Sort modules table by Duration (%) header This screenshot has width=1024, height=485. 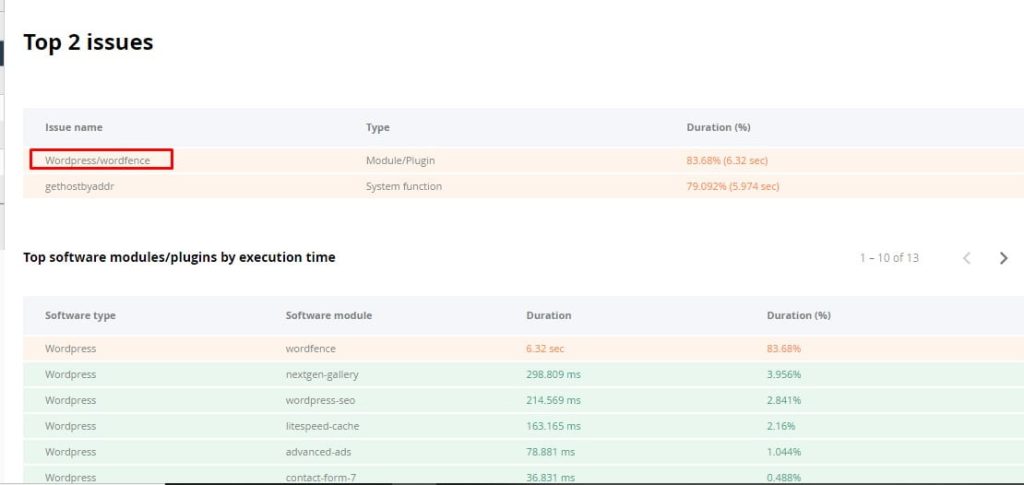798,315
